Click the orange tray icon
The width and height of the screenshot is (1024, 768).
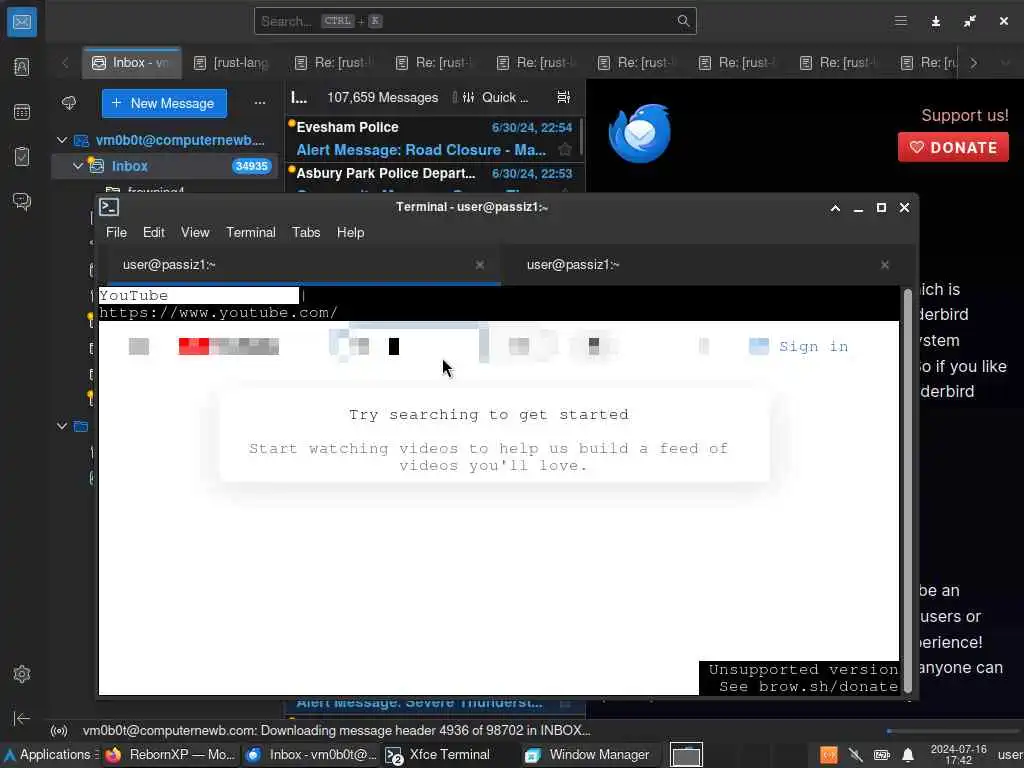(829, 755)
